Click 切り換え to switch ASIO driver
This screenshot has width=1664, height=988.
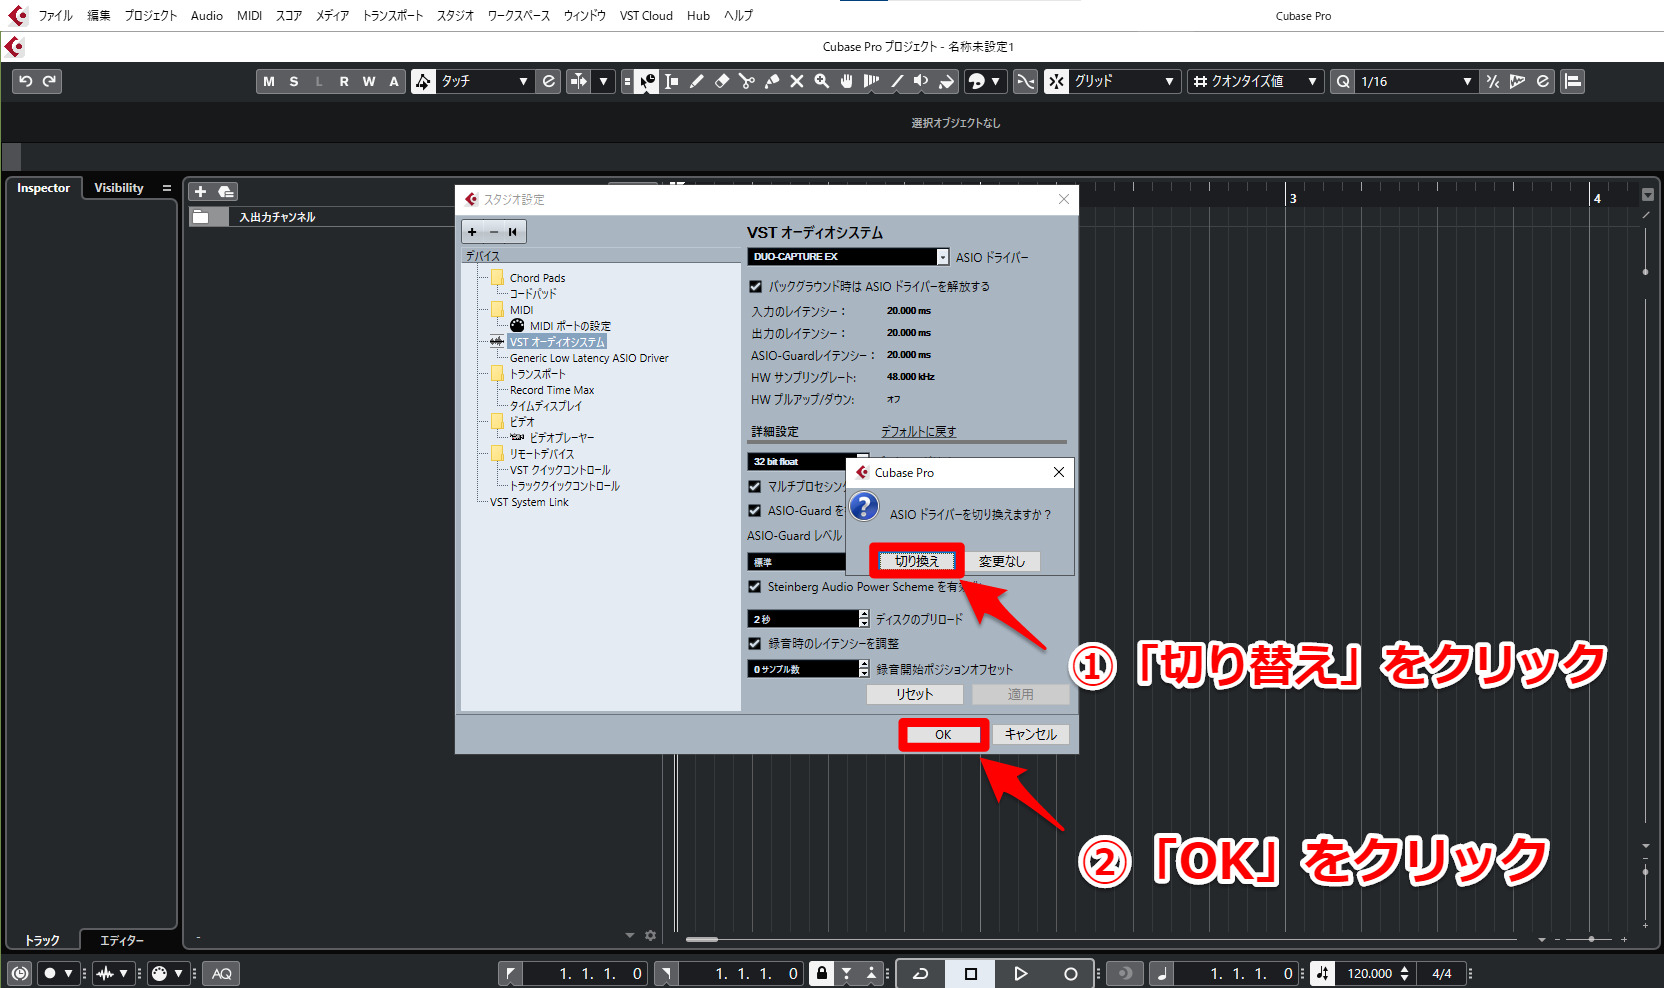(x=917, y=561)
